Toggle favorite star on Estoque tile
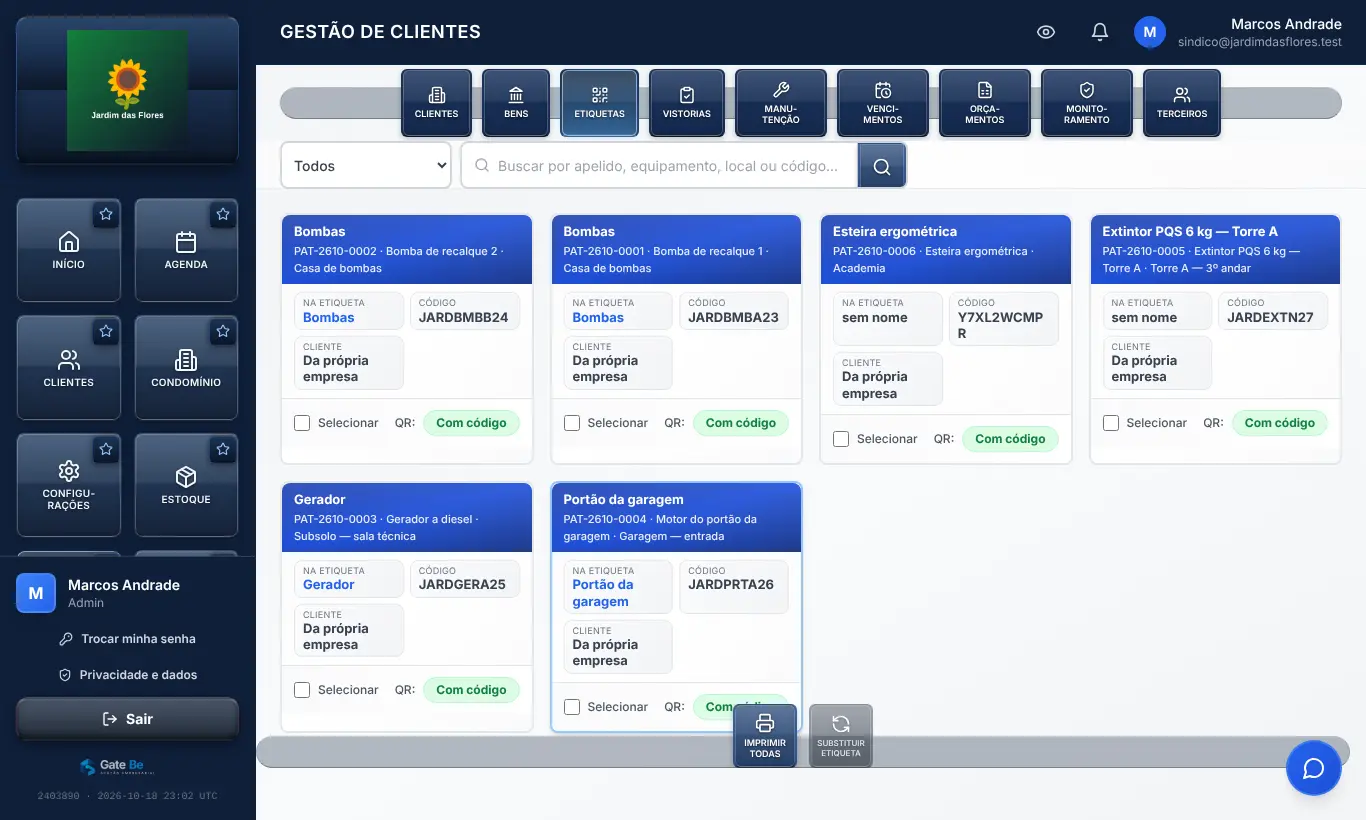Image resolution: width=1366 pixels, height=820 pixels. [x=223, y=450]
